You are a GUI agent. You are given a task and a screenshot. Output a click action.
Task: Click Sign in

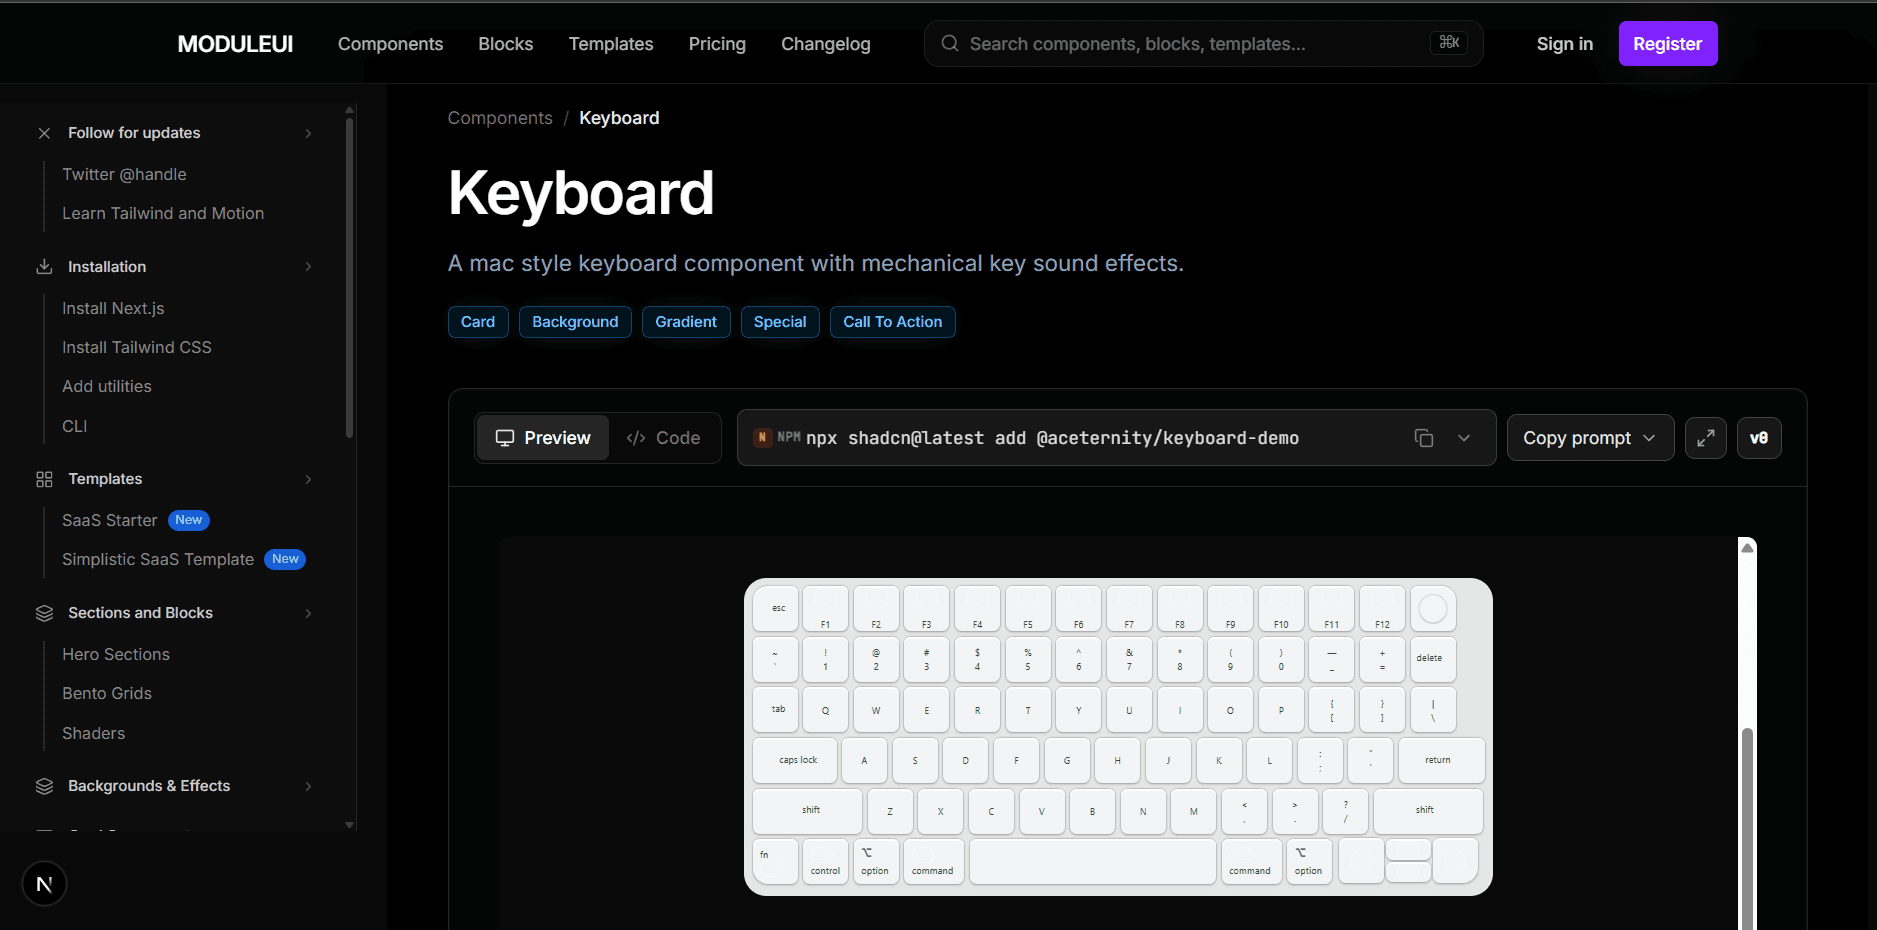point(1565,44)
